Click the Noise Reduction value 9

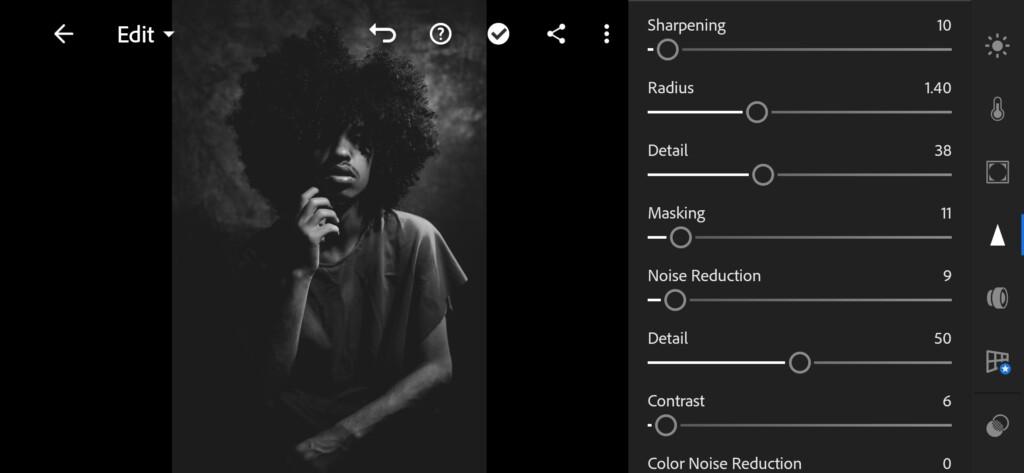pos(947,276)
